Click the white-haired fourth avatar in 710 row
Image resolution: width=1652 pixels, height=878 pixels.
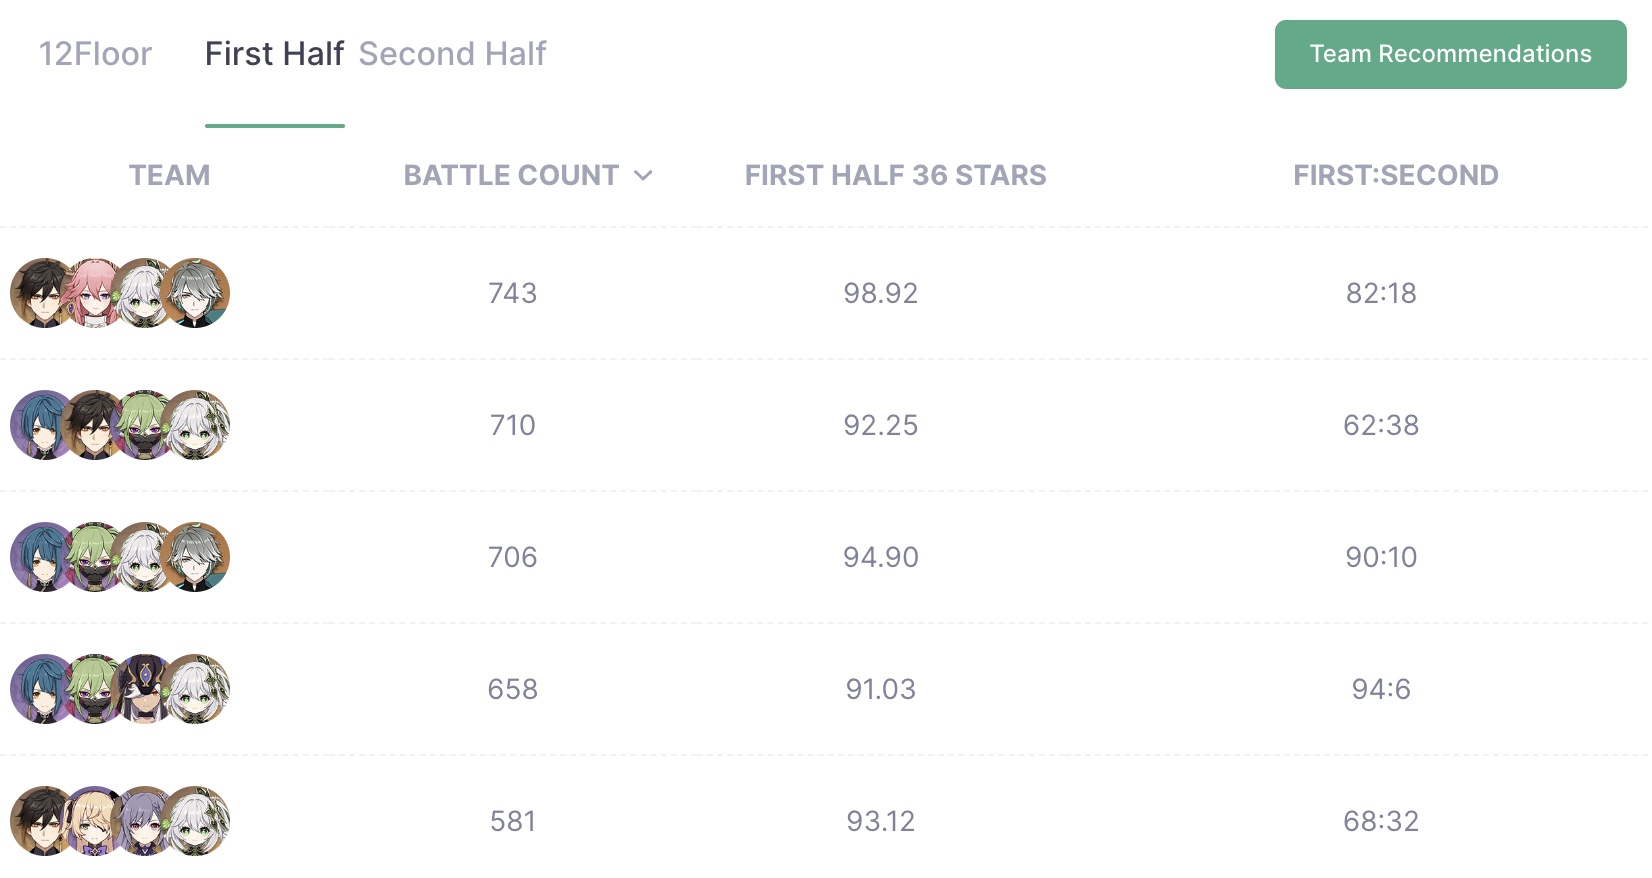click(195, 425)
